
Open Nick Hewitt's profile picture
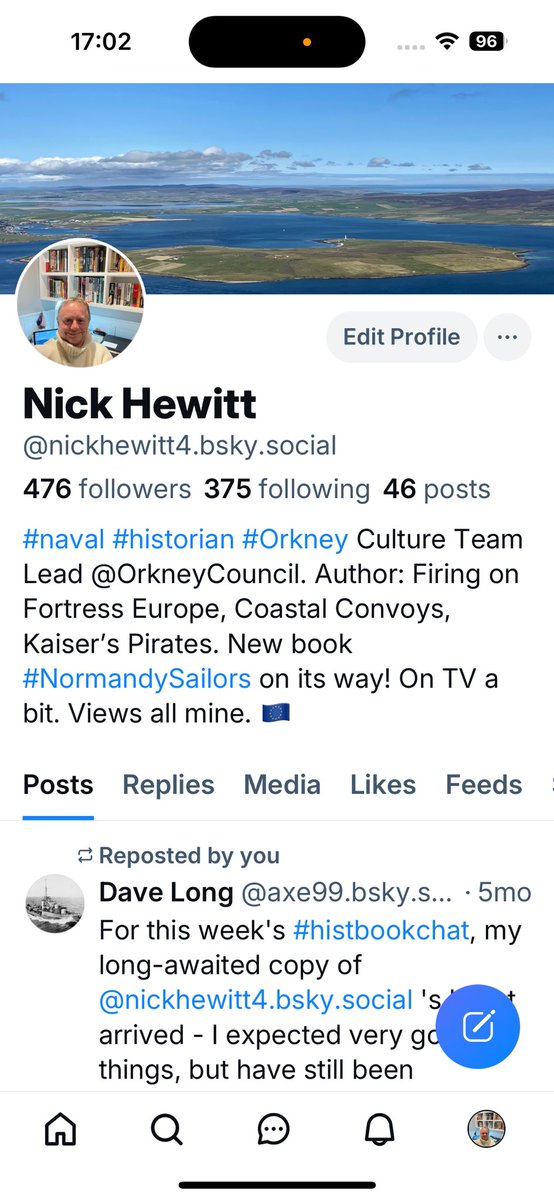coord(80,303)
